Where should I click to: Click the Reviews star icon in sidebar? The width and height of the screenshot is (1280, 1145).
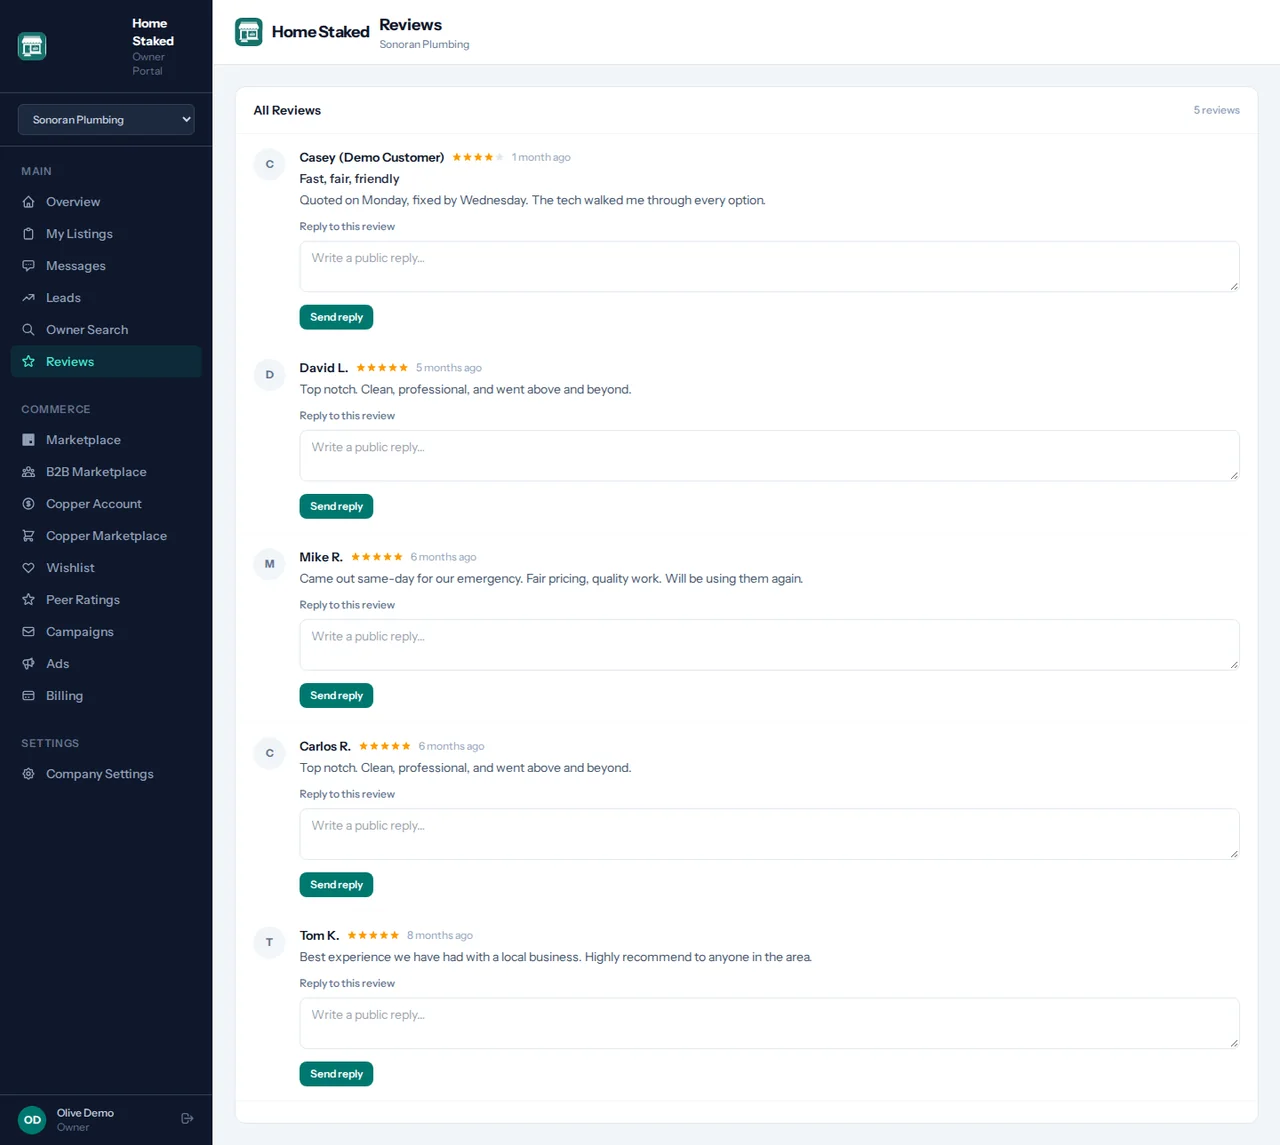[x=28, y=362]
